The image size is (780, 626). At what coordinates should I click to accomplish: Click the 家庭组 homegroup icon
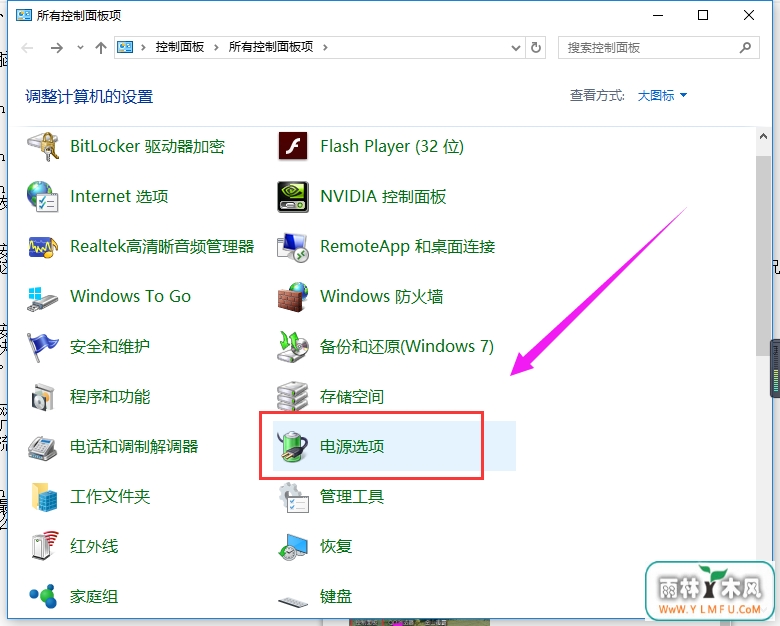pos(43,596)
